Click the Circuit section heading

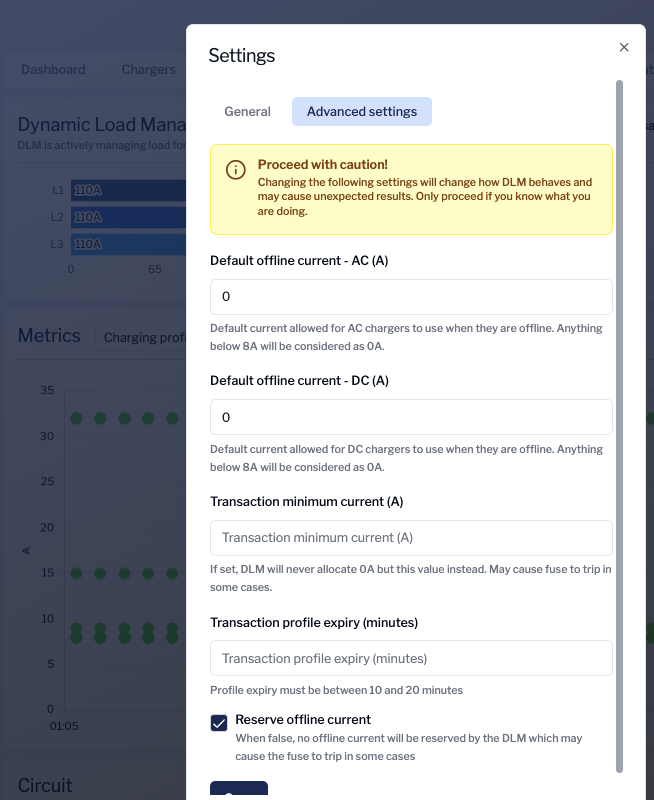[47, 786]
